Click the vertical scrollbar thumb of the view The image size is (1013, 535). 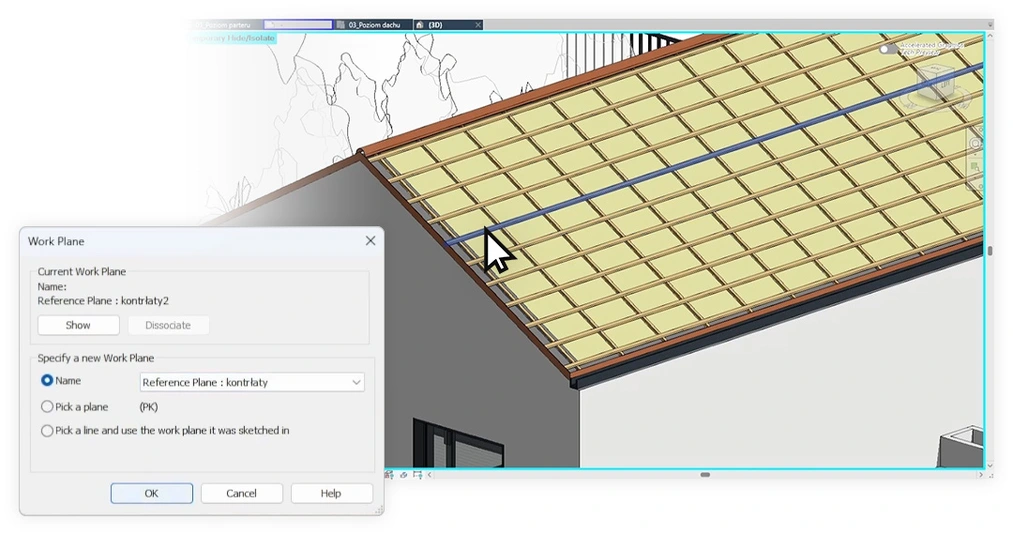(x=990, y=251)
